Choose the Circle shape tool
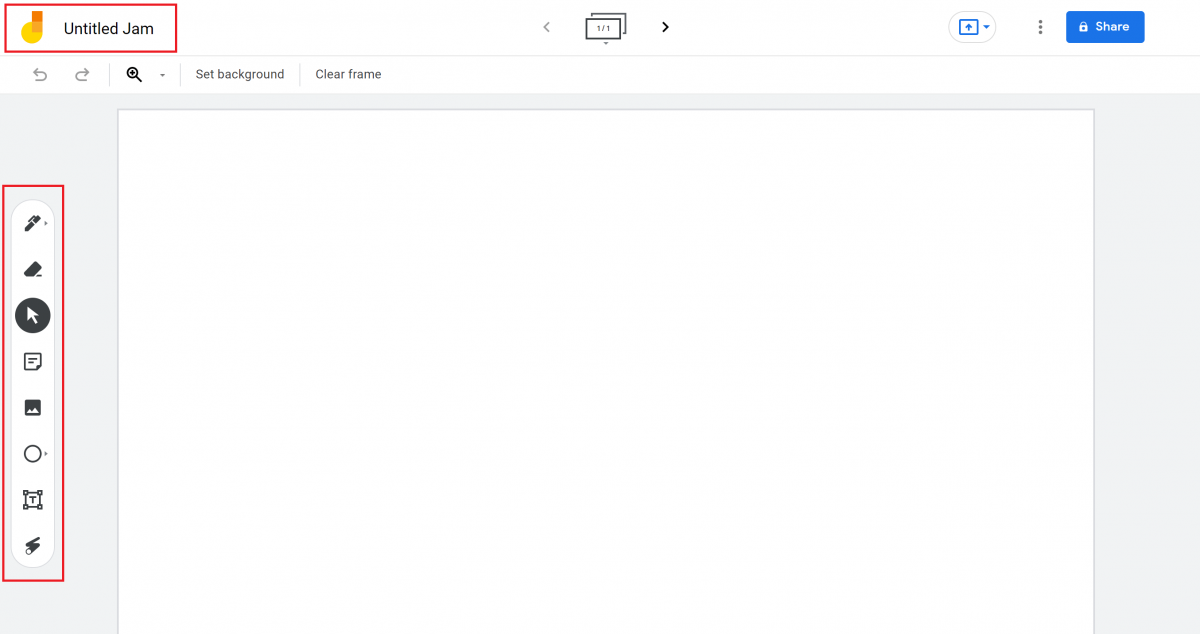 pos(33,454)
